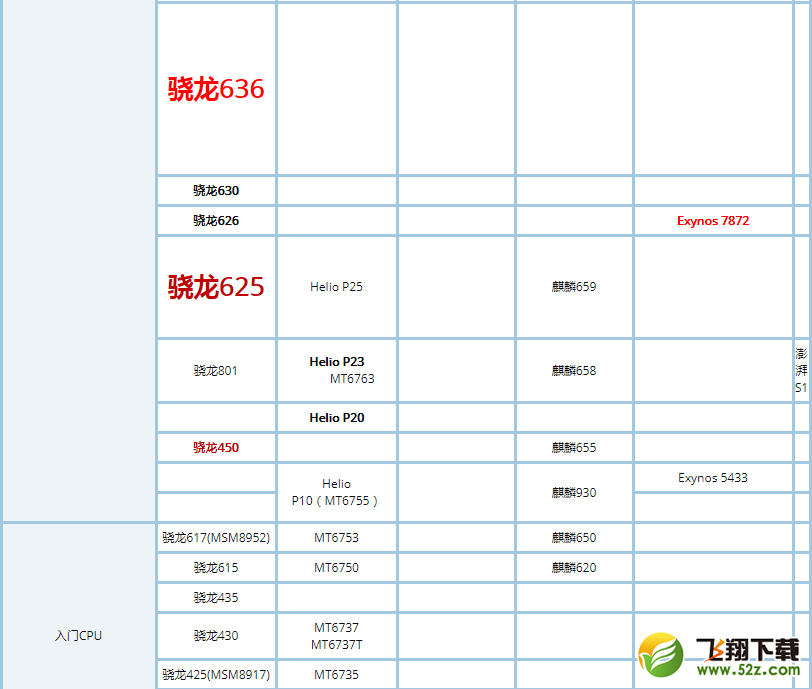Click the 骁龙630 cell
812x689 pixels.
coord(213,190)
